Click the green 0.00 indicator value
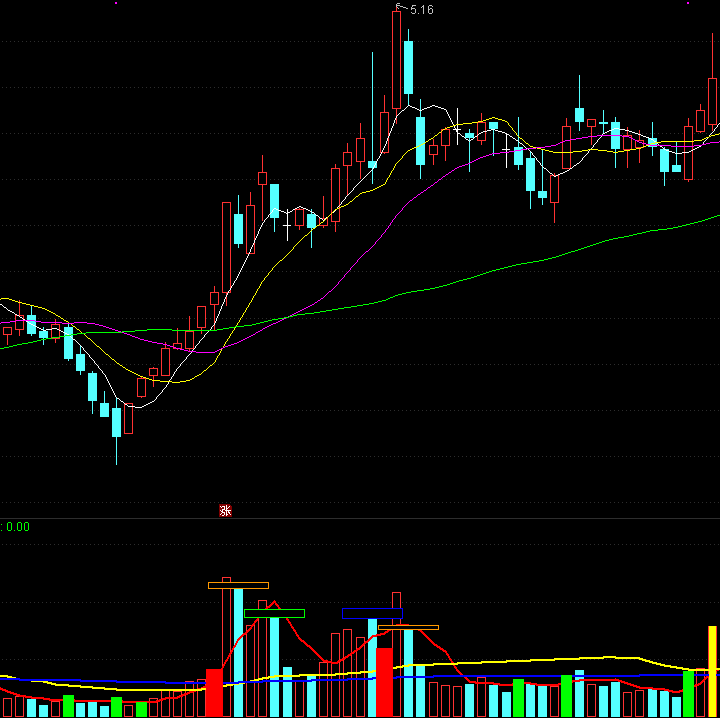 pos(18,527)
